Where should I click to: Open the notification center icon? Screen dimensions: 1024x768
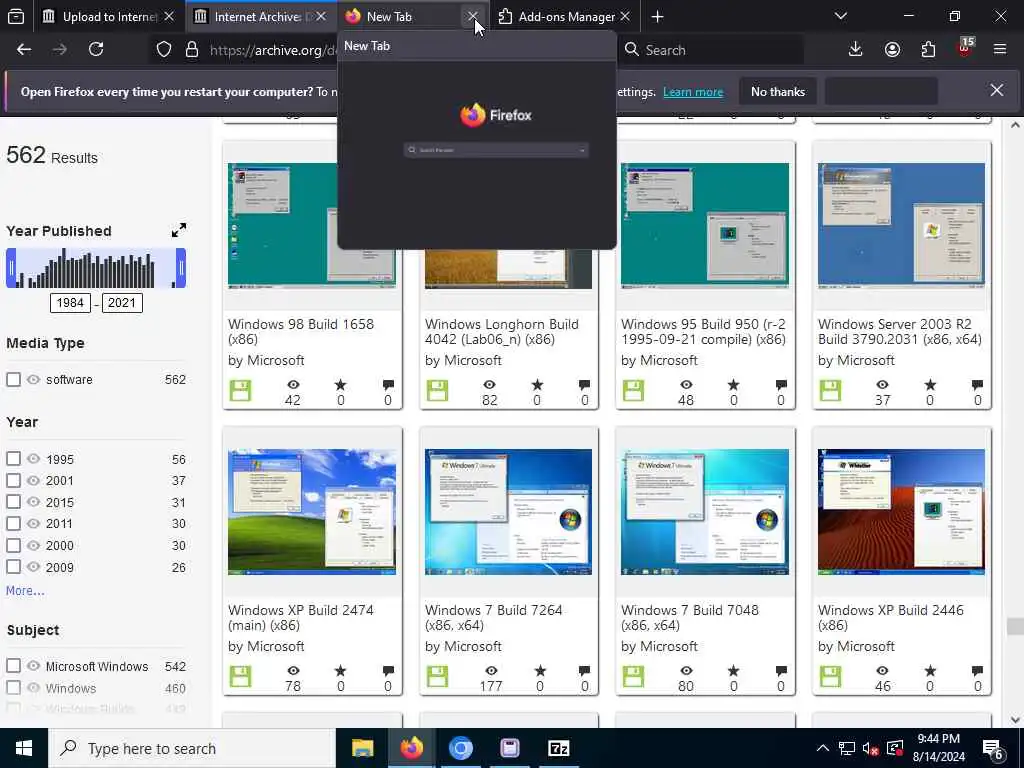(x=993, y=749)
